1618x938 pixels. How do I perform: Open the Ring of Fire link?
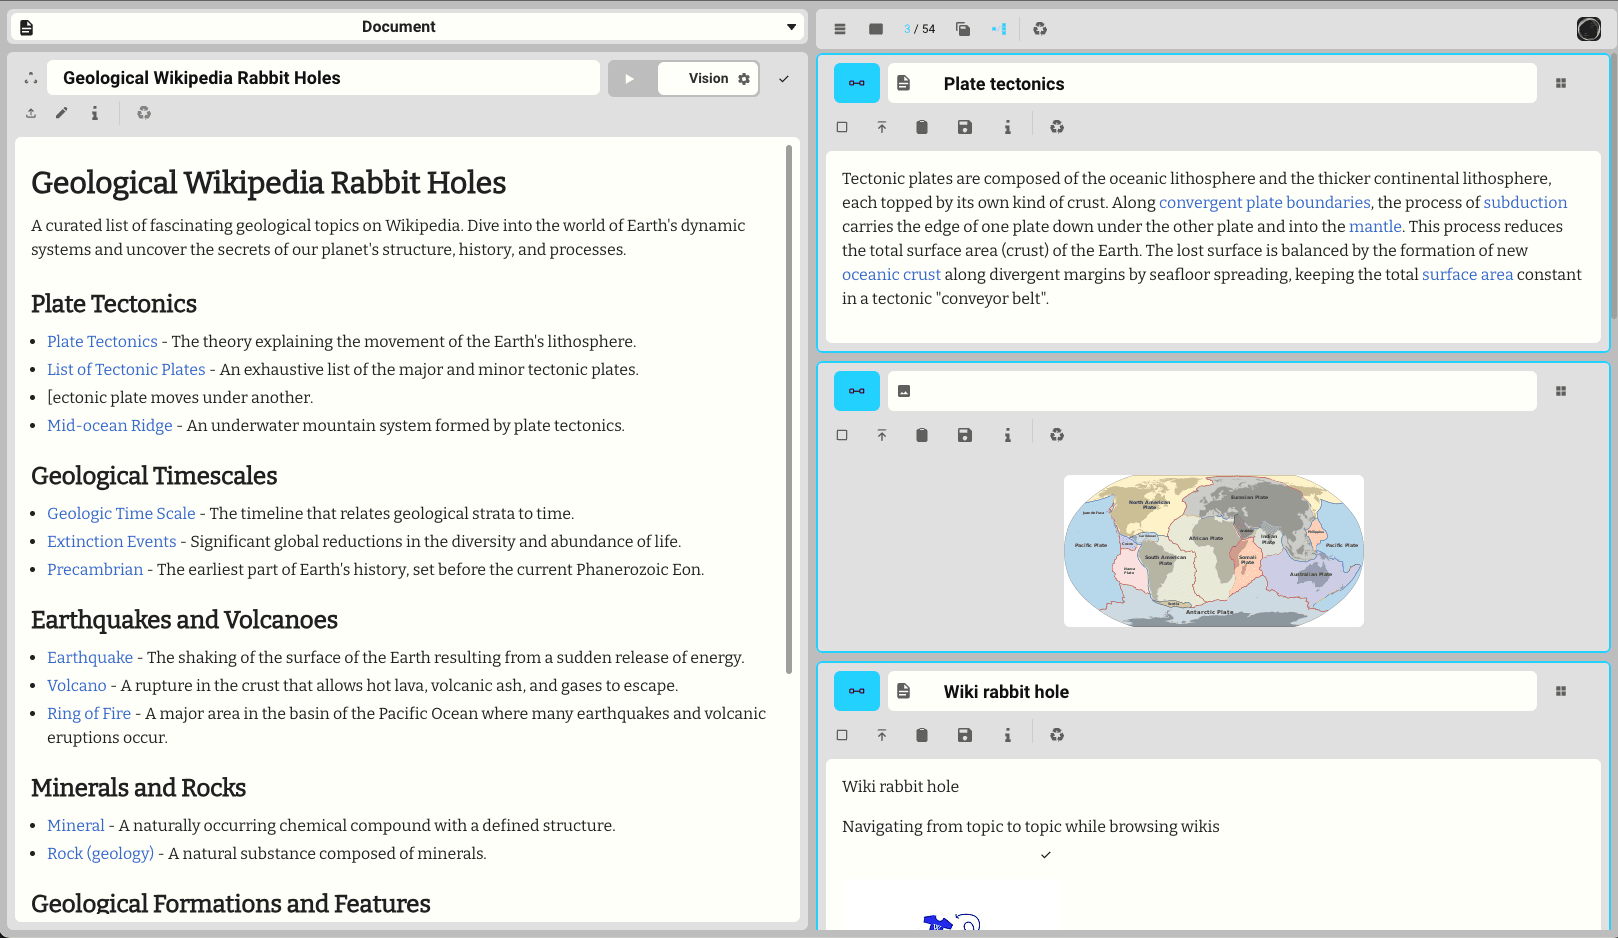pos(89,714)
